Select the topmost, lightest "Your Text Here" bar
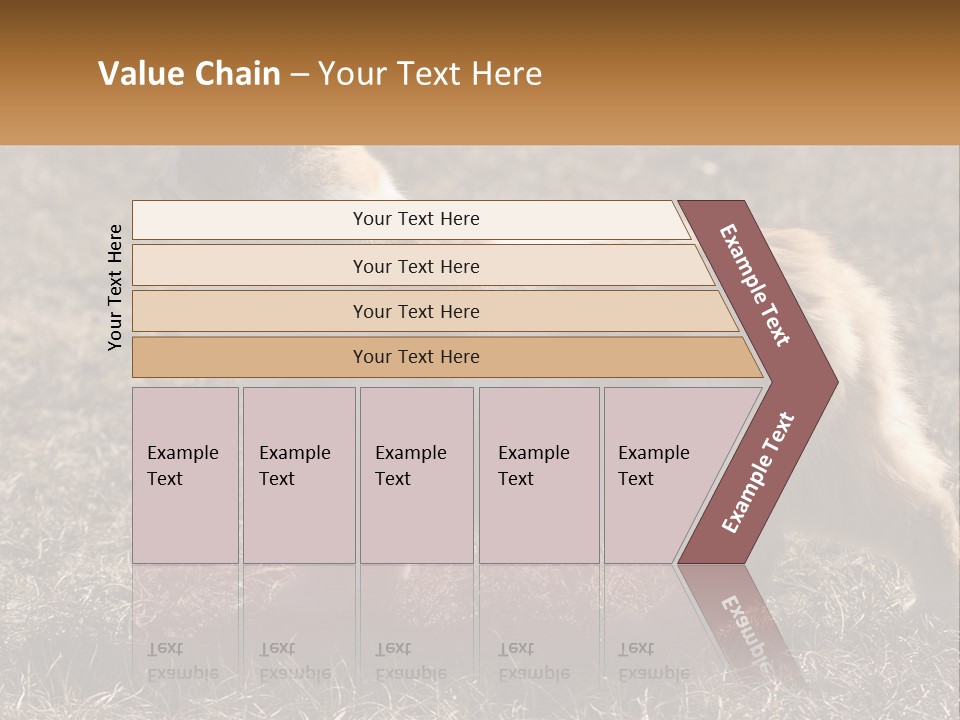 415,219
